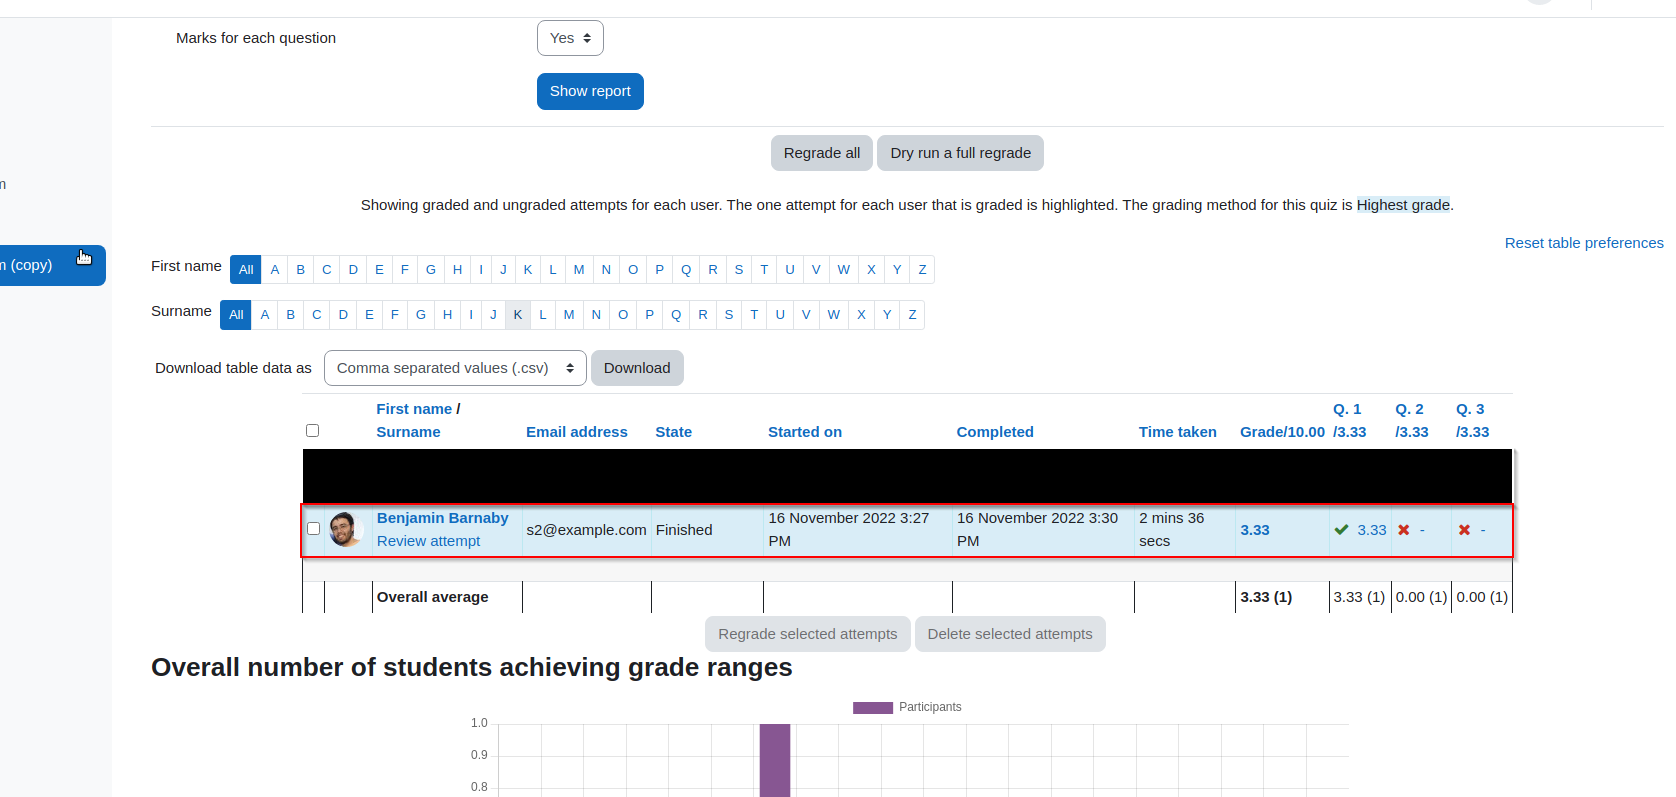Filter Surname by letter K

coord(518,315)
